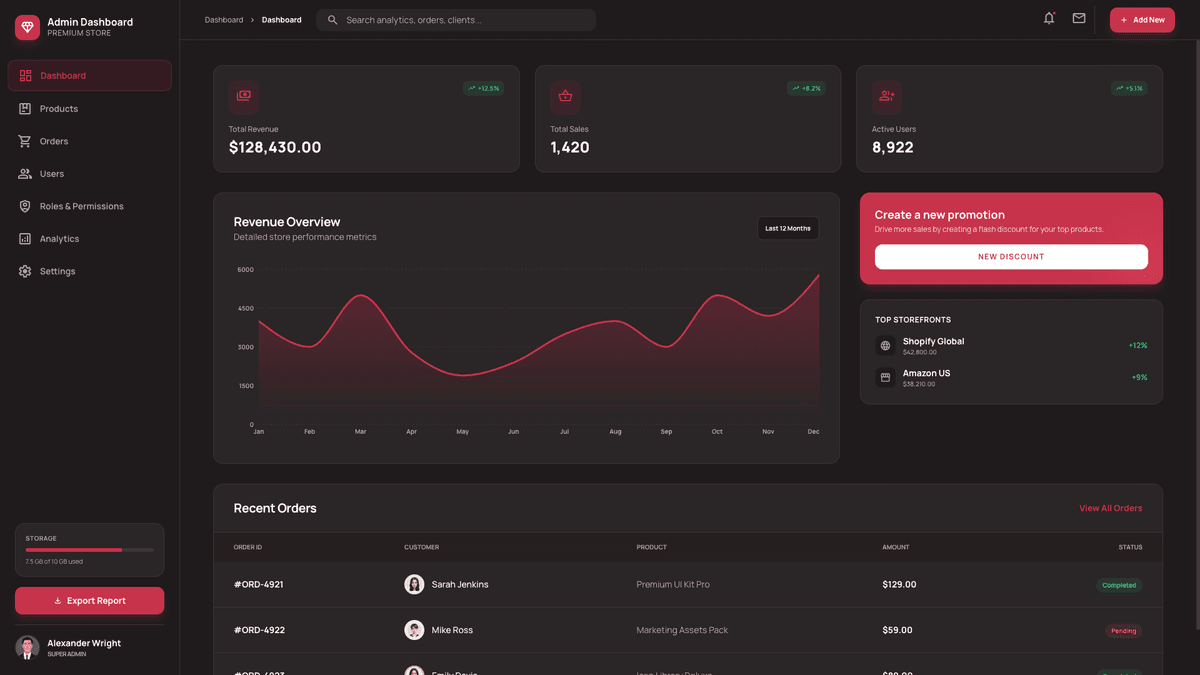Open View All Orders link

[1110, 508]
